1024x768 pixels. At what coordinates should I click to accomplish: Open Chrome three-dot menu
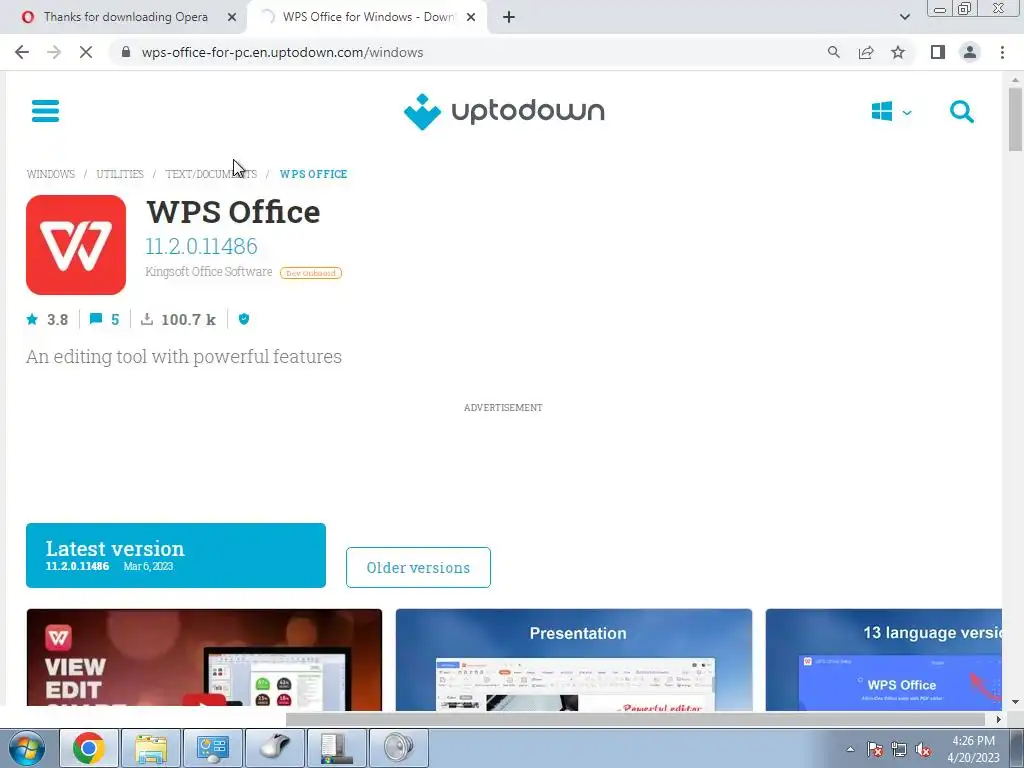(1002, 52)
